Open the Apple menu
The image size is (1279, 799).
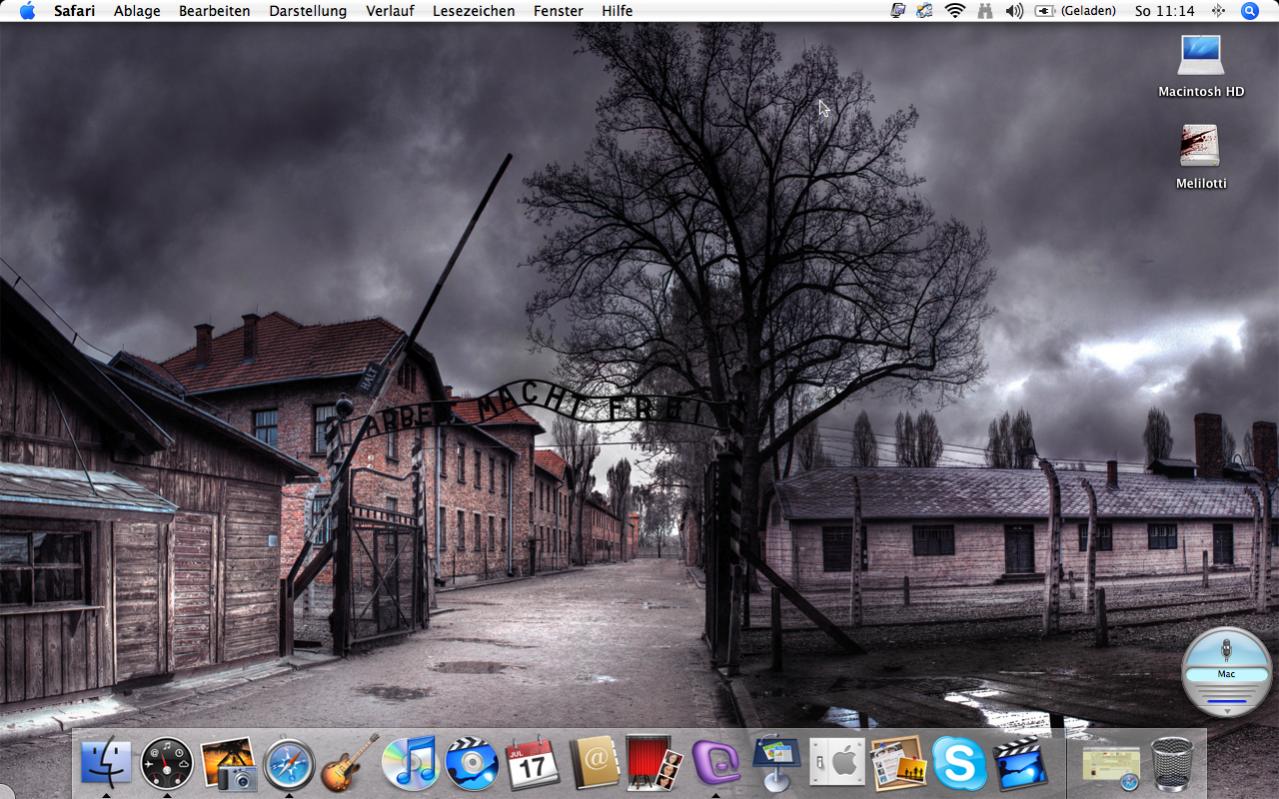tap(27, 11)
